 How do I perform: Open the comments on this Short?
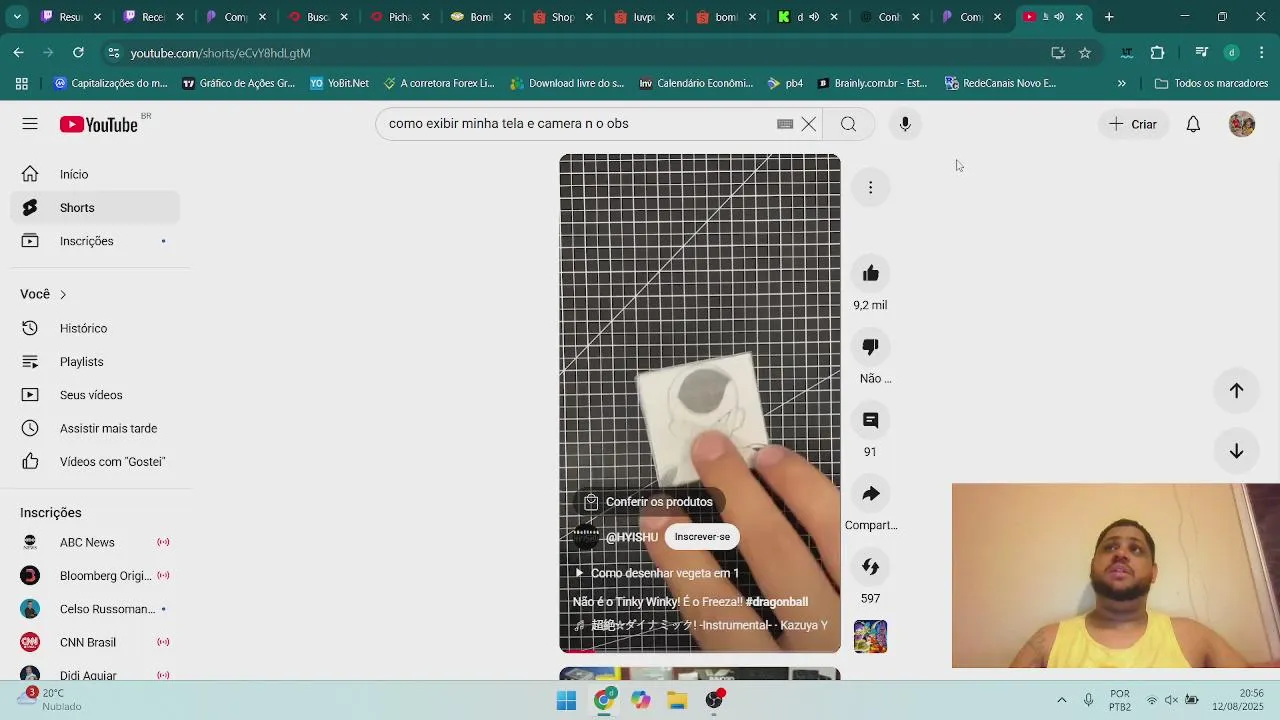pos(870,420)
